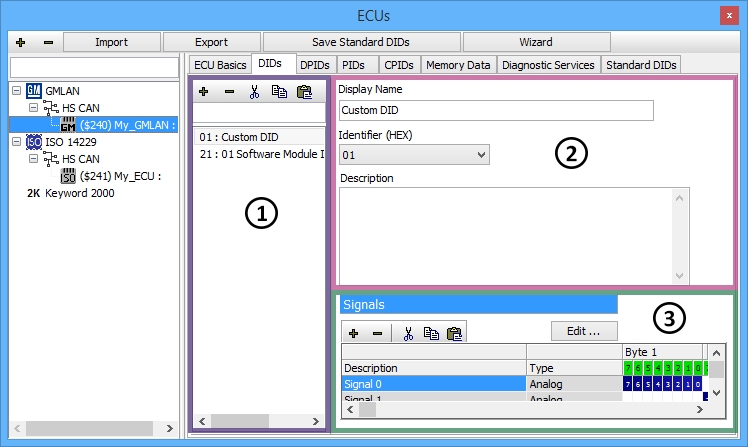Click the Display Name text field
Screen dimensions: 748x447
pos(496,110)
